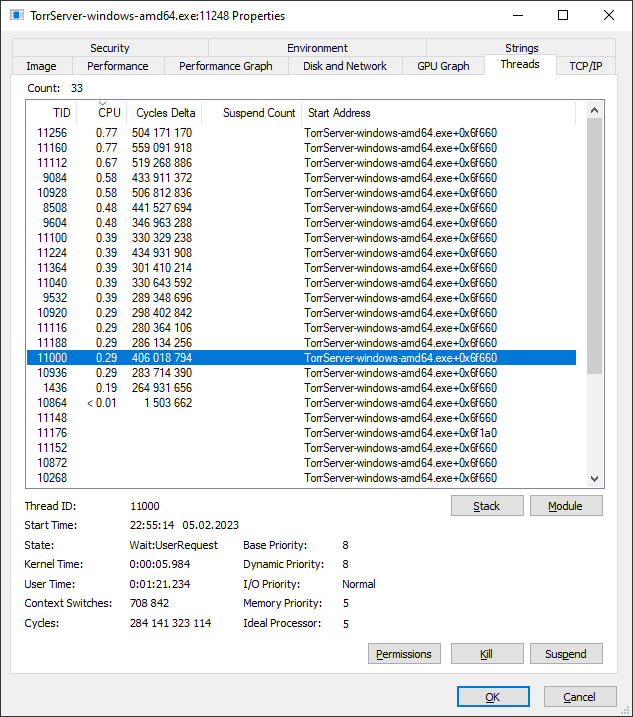The height and width of the screenshot is (717, 633).
Task: Click the Stack button
Action: (x=487, y=506)
